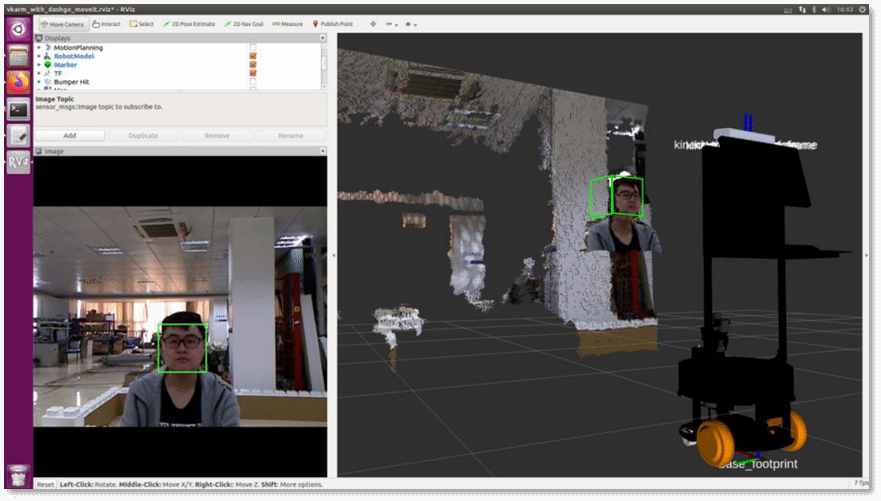Image resolution: width=881 pixels, height=501 pixels.
Task: Pick the 2D Nav Goal tool
Action: pyautogui.click(x=243, y=24)
